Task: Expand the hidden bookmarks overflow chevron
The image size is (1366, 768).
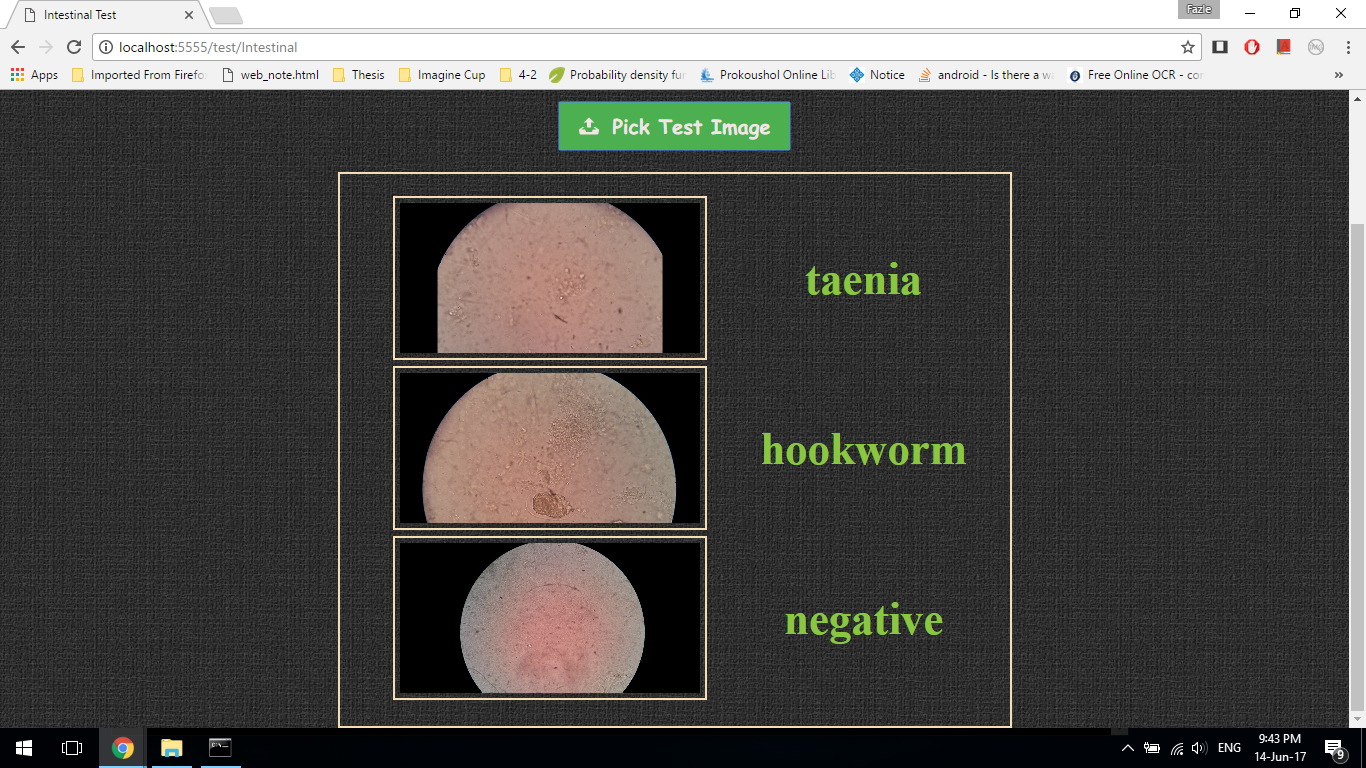Action: 1339,75
